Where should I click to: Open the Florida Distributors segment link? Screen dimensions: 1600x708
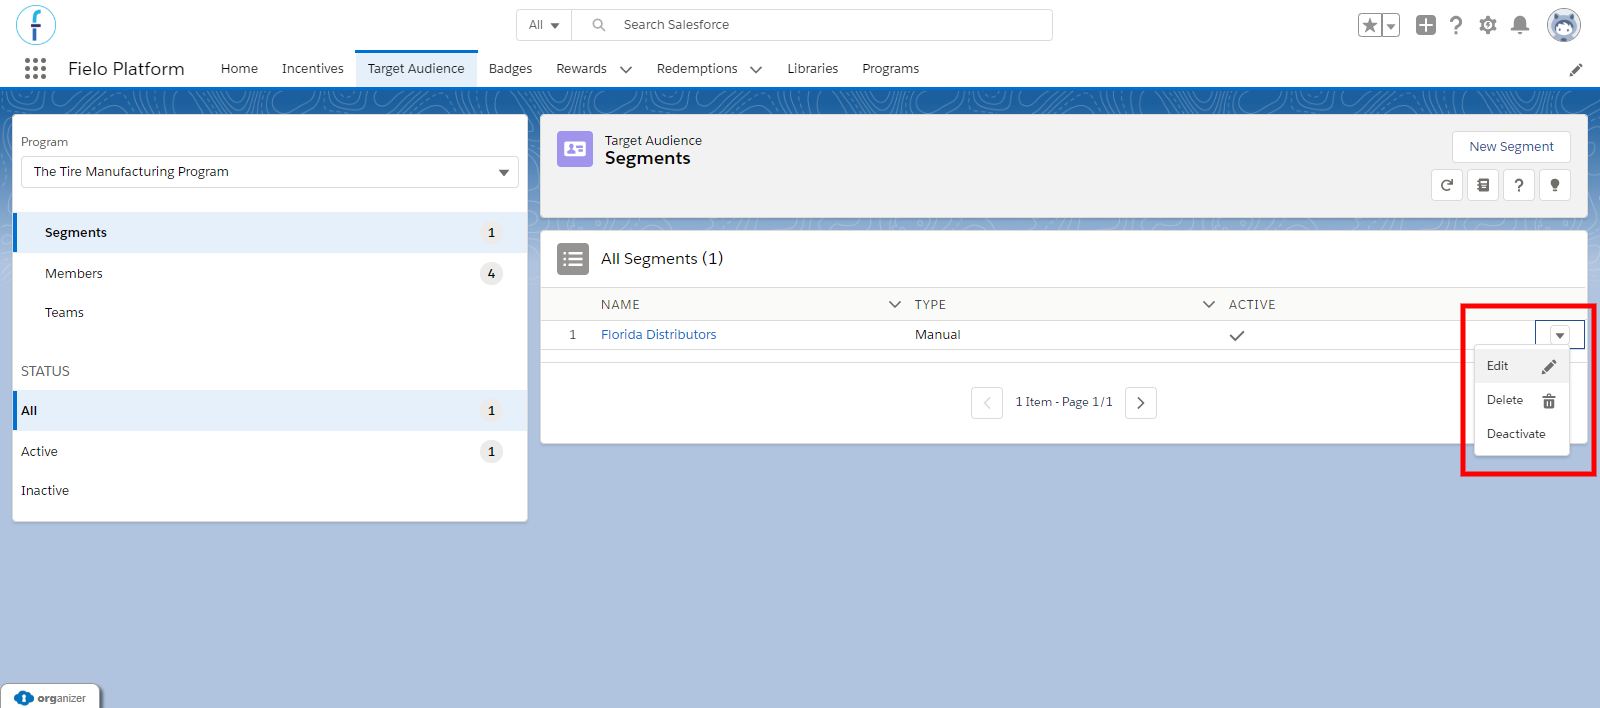point(658,335)
